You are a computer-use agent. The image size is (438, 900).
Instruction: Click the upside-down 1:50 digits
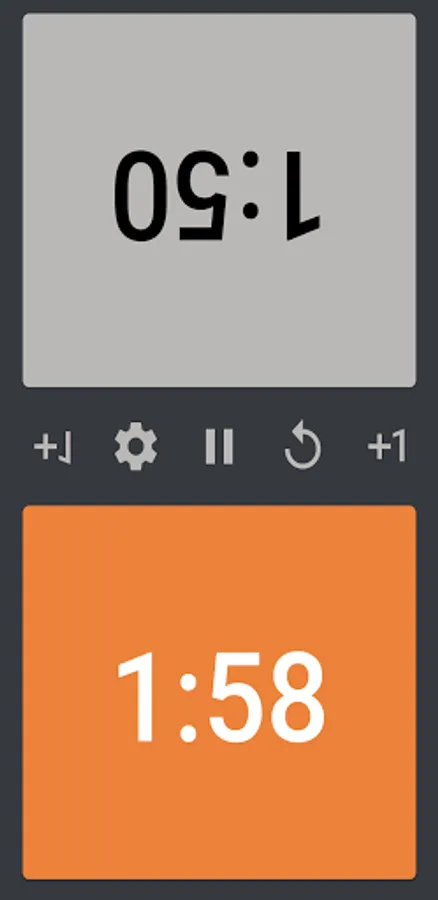click(217, 196)
